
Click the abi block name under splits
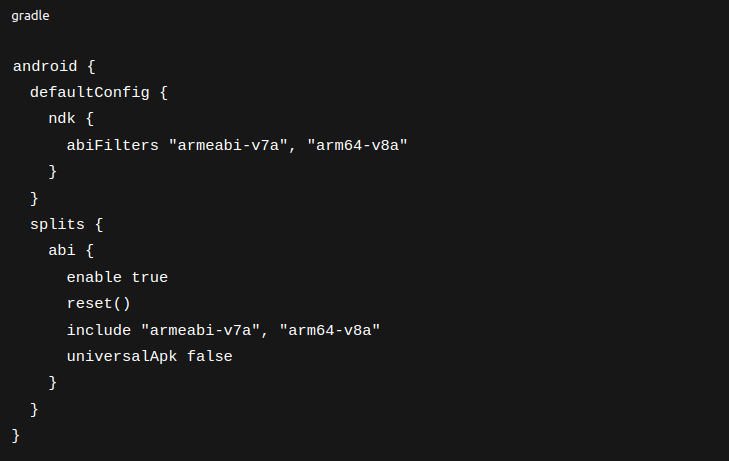click(x=62, y=250)
